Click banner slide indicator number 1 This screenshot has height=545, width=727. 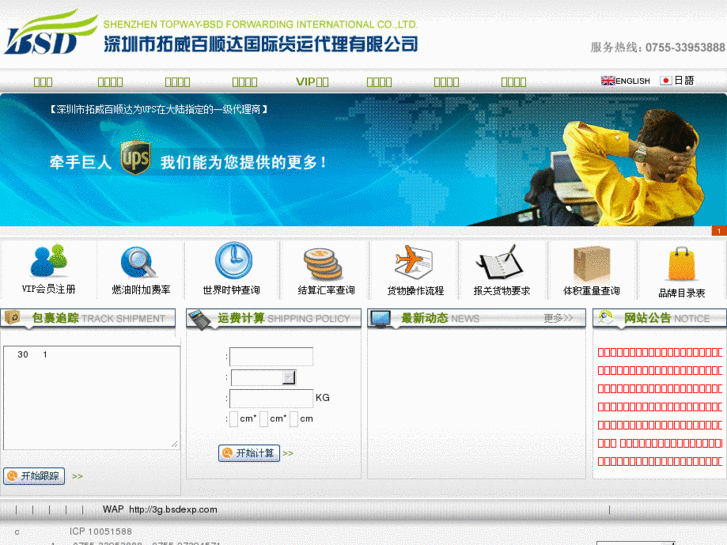click(719, 231)
